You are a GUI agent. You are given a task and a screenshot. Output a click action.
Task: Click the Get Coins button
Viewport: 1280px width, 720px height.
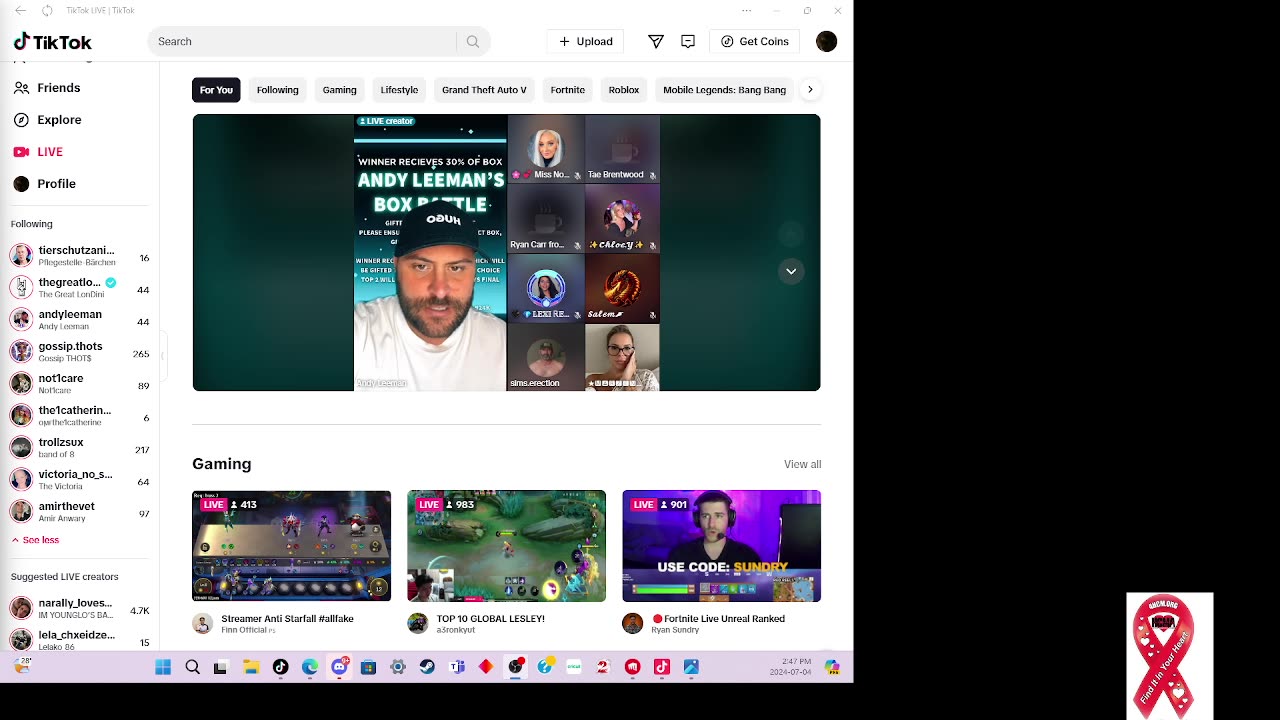755,41
